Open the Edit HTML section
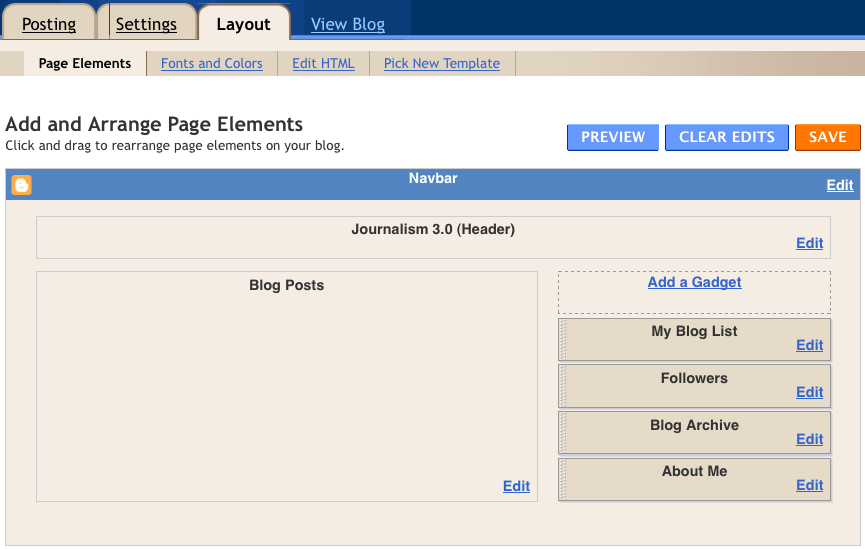Screen dimensions: 865x550 (x=323, y=63)
